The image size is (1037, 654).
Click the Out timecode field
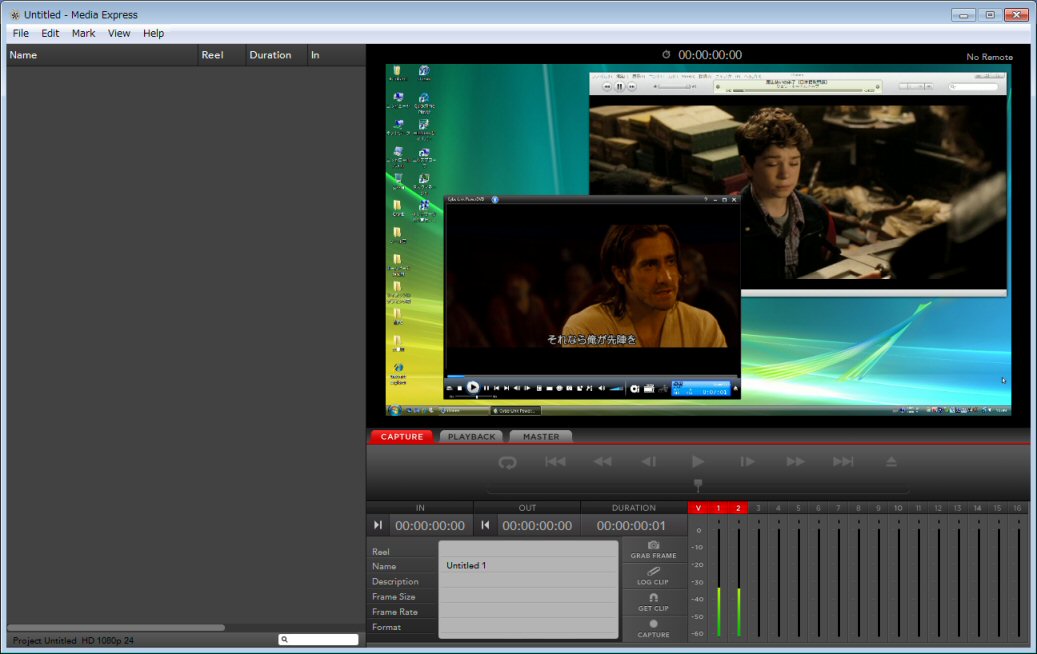tap(537, 526)
